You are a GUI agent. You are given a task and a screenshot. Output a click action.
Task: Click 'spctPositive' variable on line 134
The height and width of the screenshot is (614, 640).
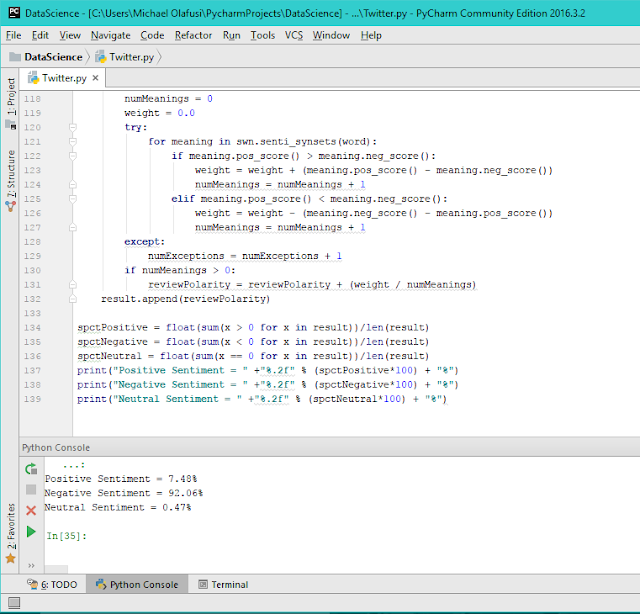pyautogui.click(x=112, y=327)
